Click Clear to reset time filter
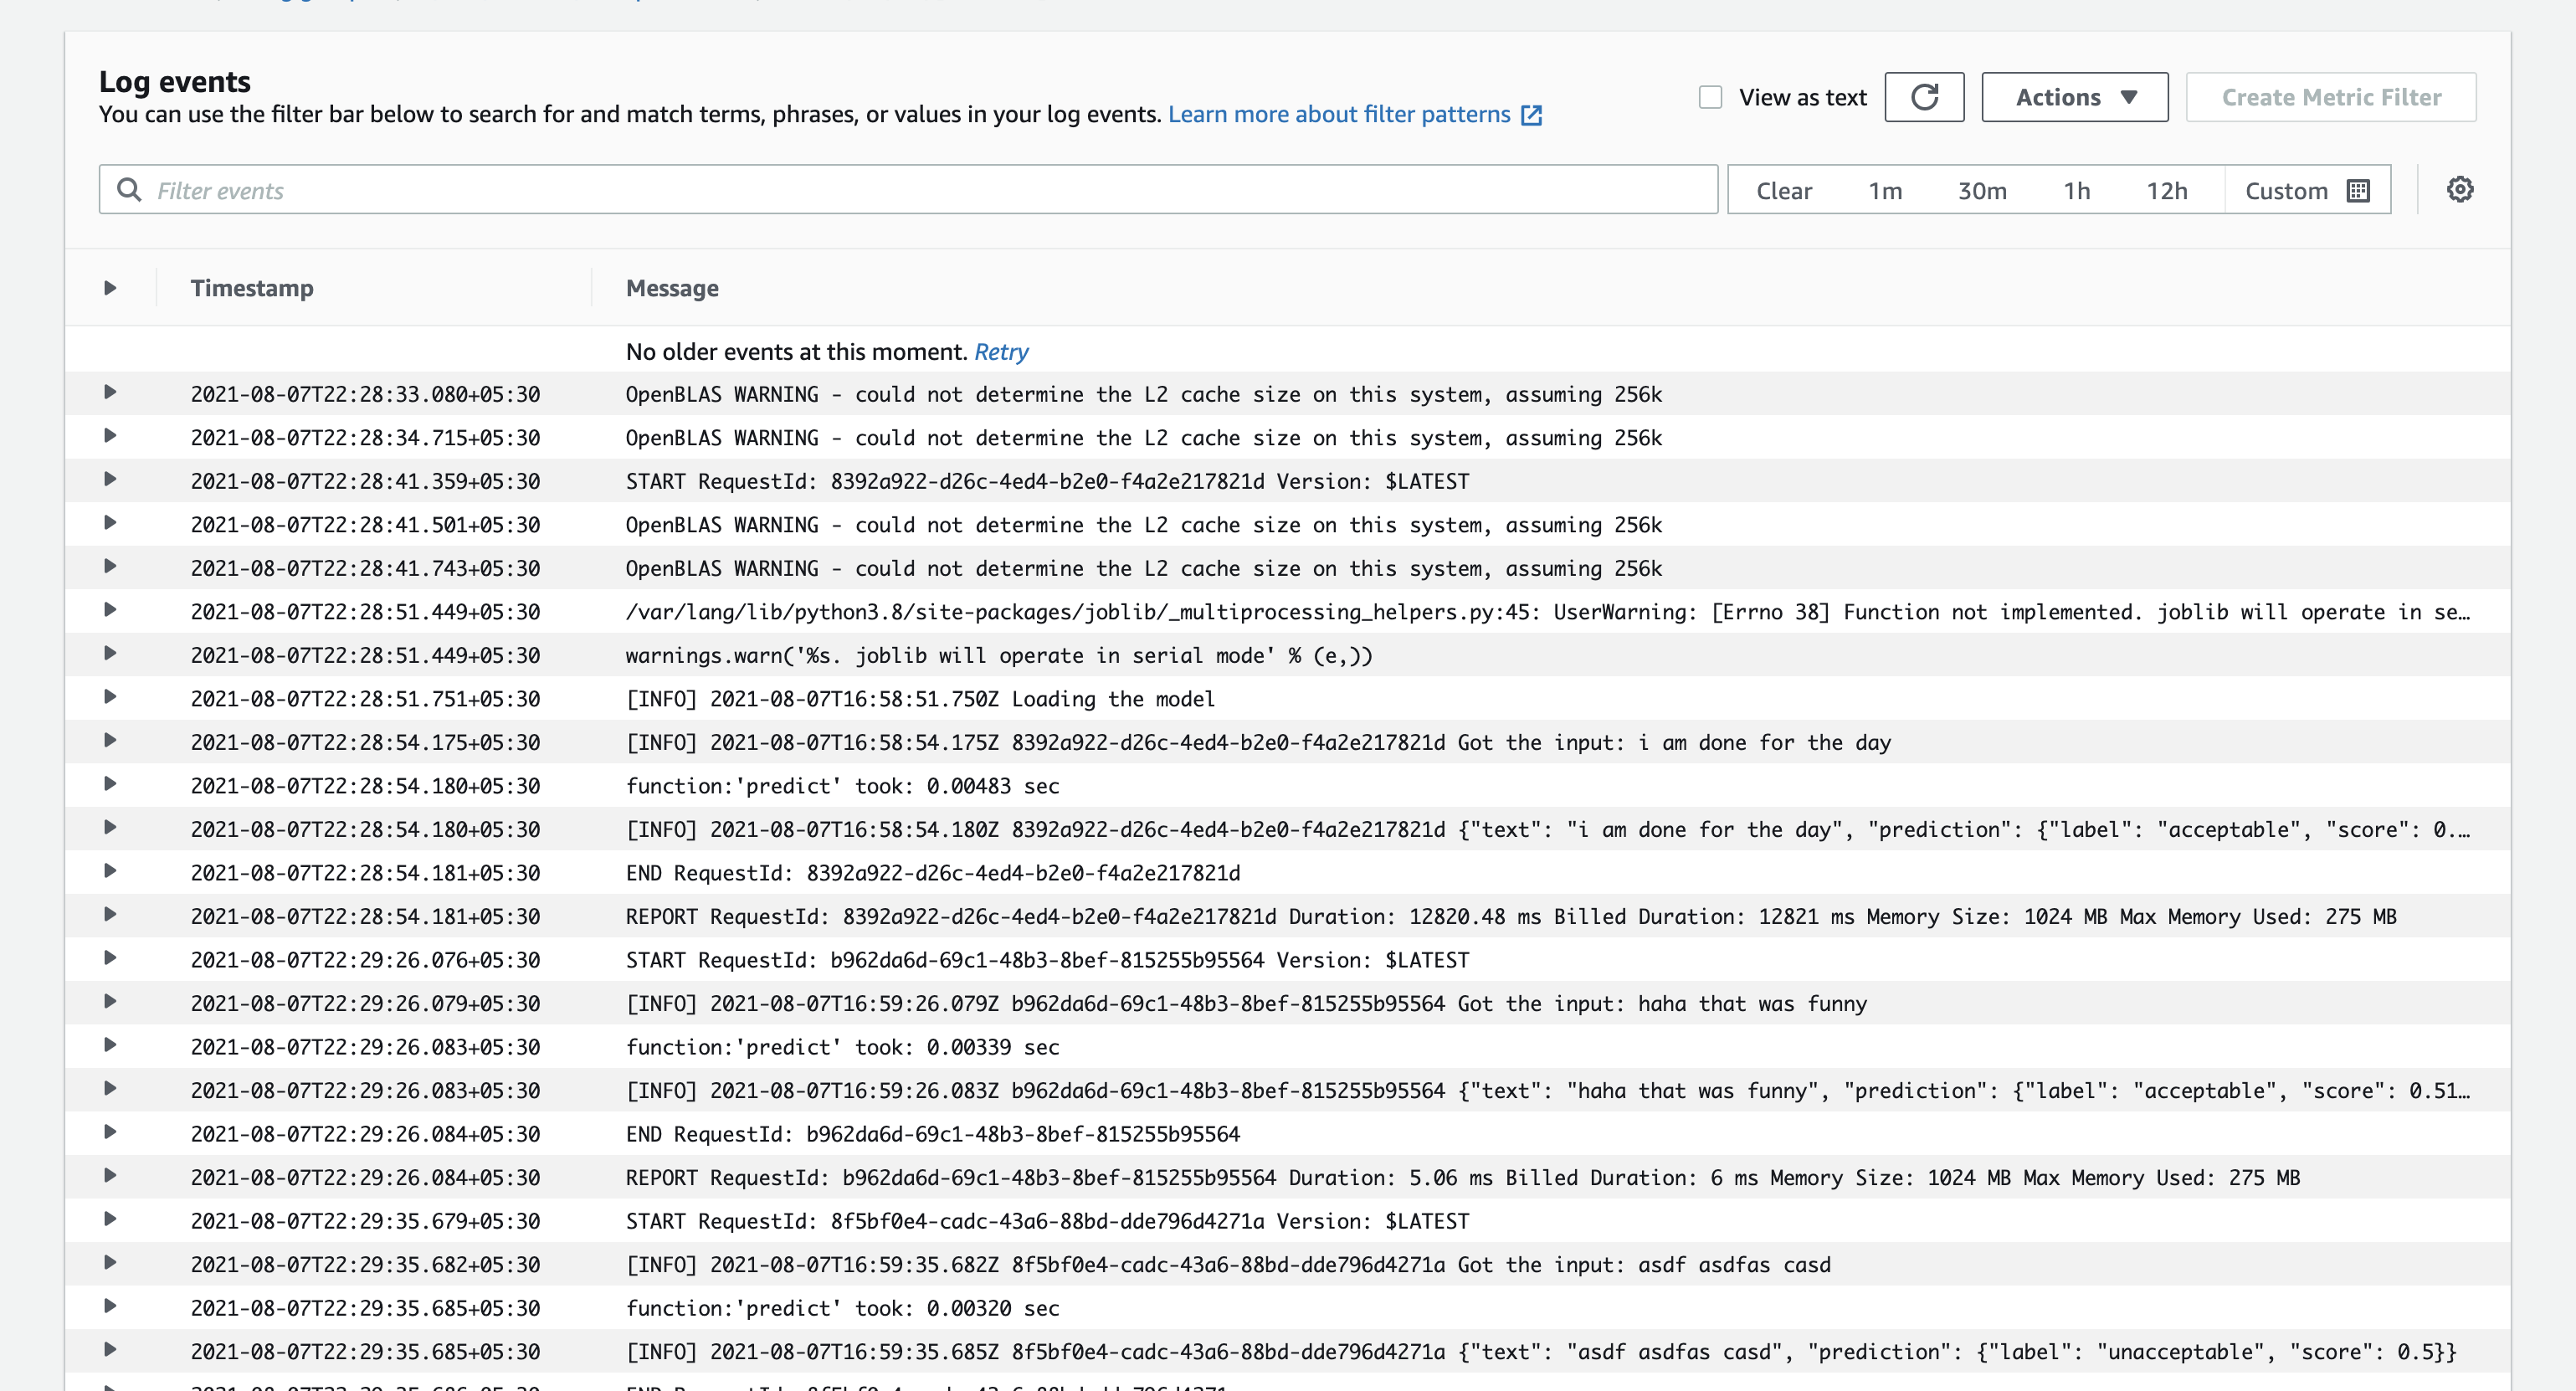2576x1391 pixels. pyautogui.click(x=1783, y=191)
